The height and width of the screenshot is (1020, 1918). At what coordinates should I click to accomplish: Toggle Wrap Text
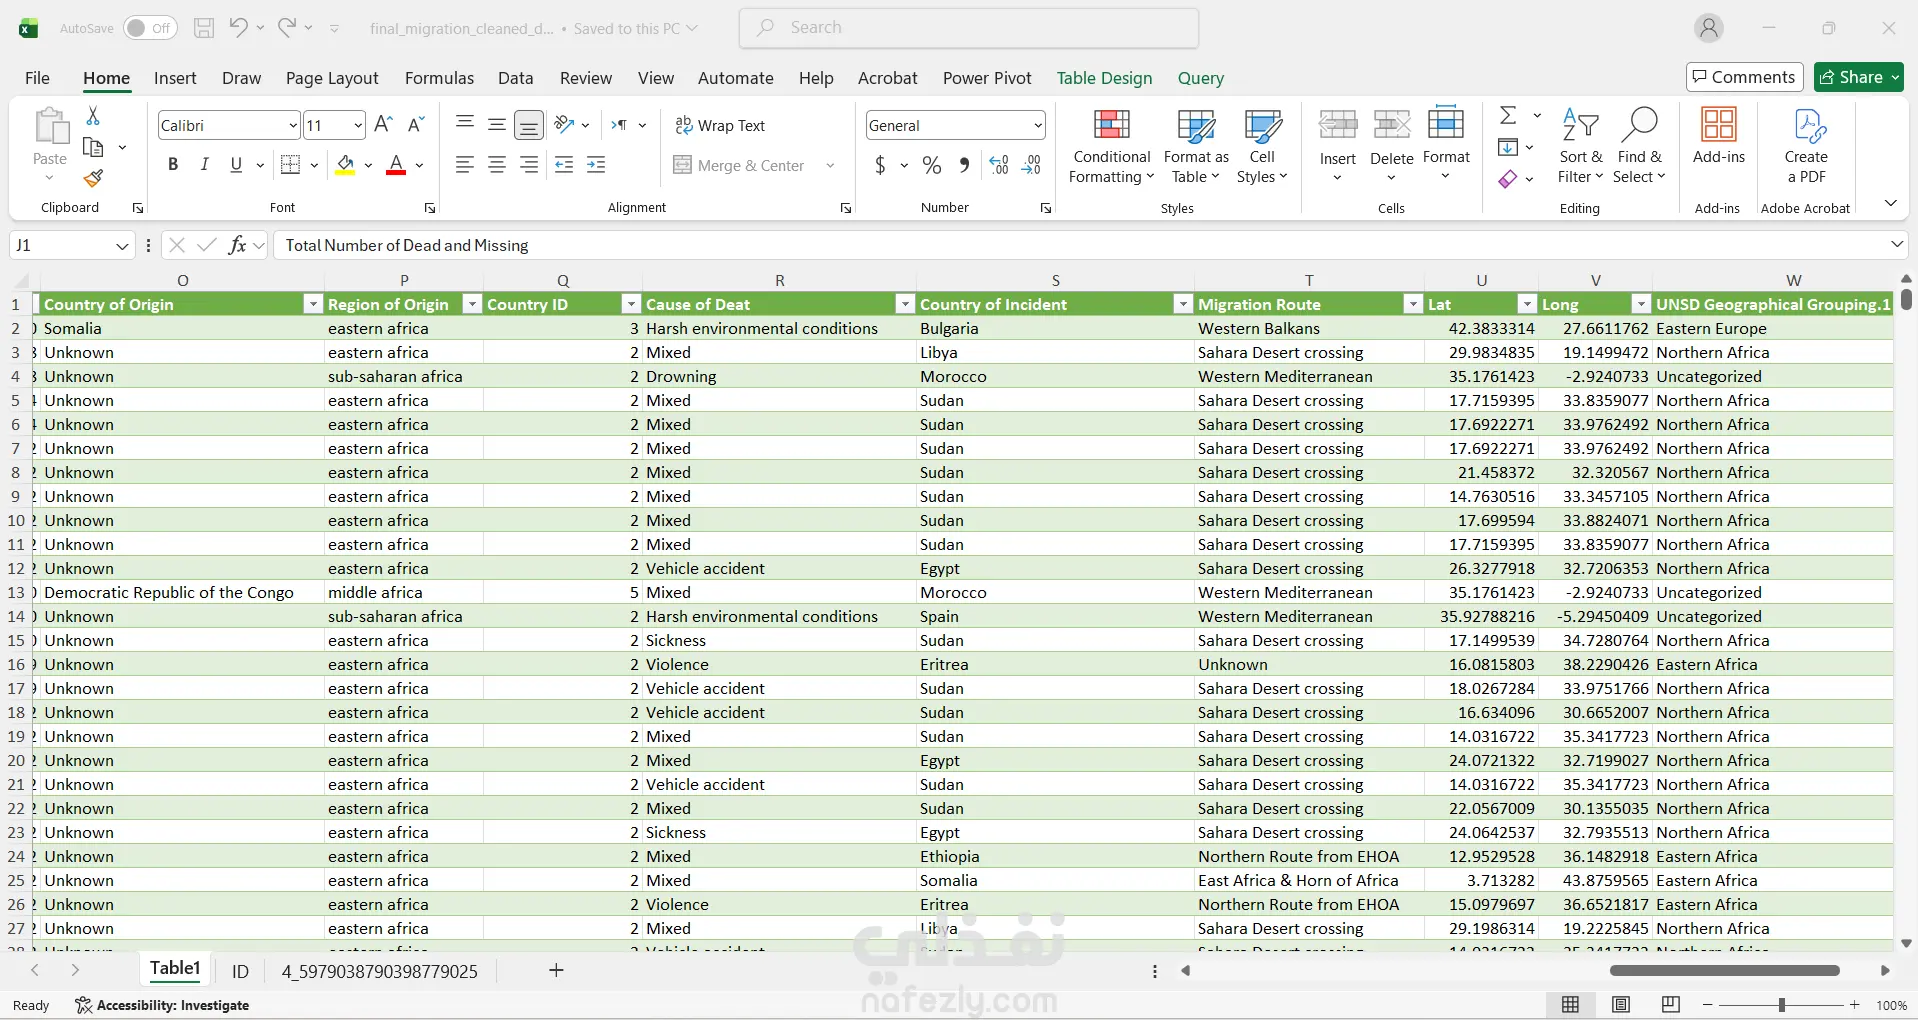(720, 125)
